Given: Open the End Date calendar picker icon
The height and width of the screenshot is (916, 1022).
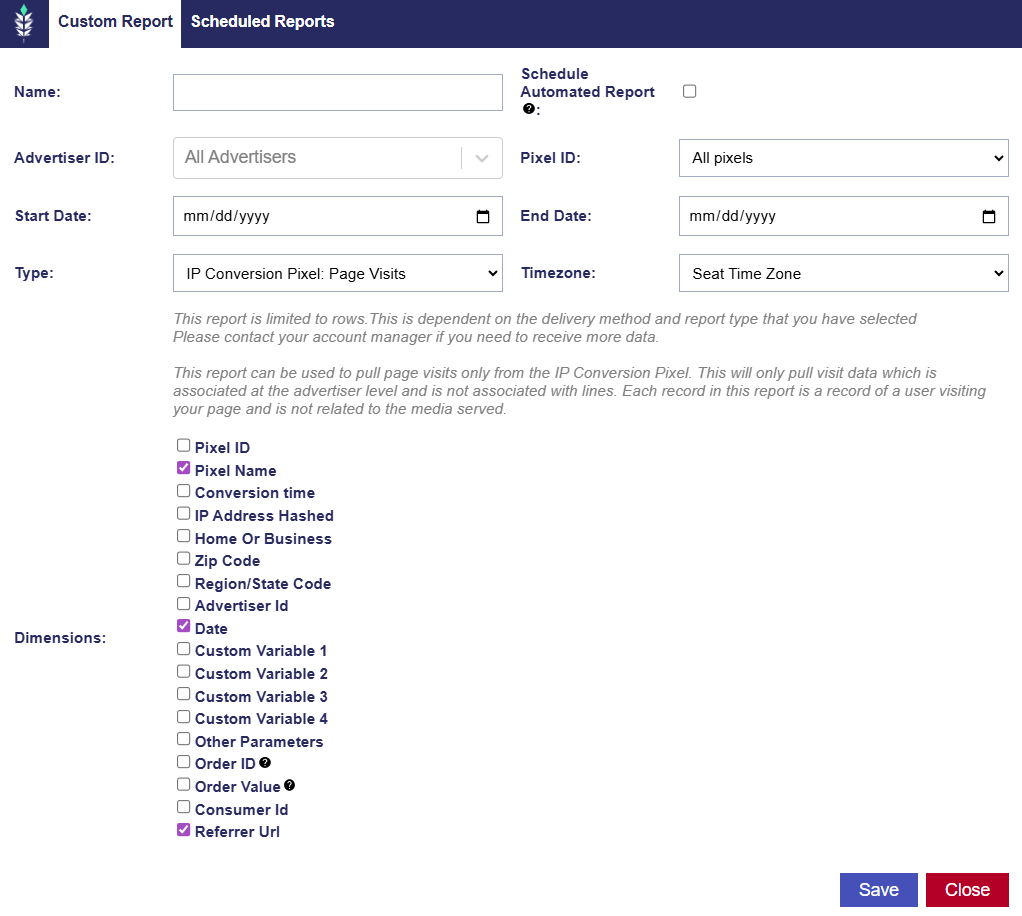Looking at the screenshot, I should click(x=989, y=216).
